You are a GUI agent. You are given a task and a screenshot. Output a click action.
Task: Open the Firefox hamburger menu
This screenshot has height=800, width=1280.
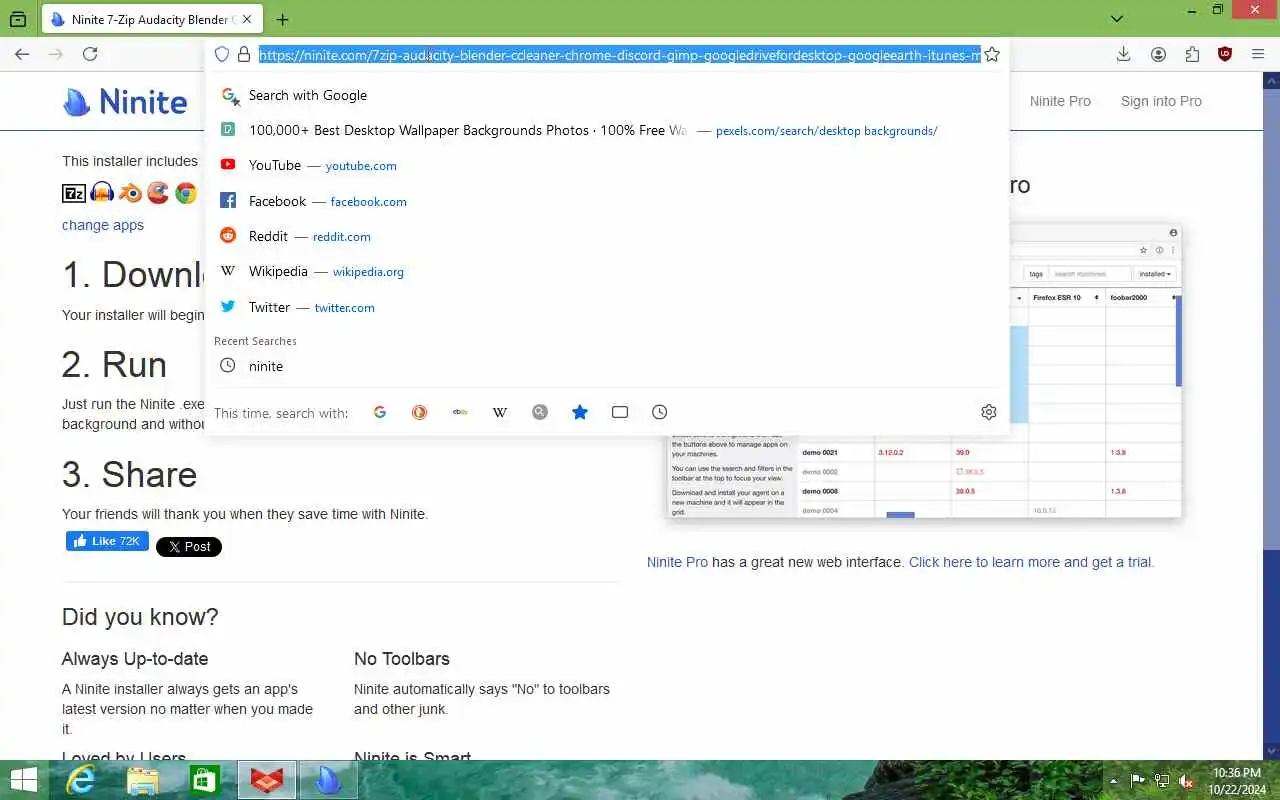(1258, 54)
